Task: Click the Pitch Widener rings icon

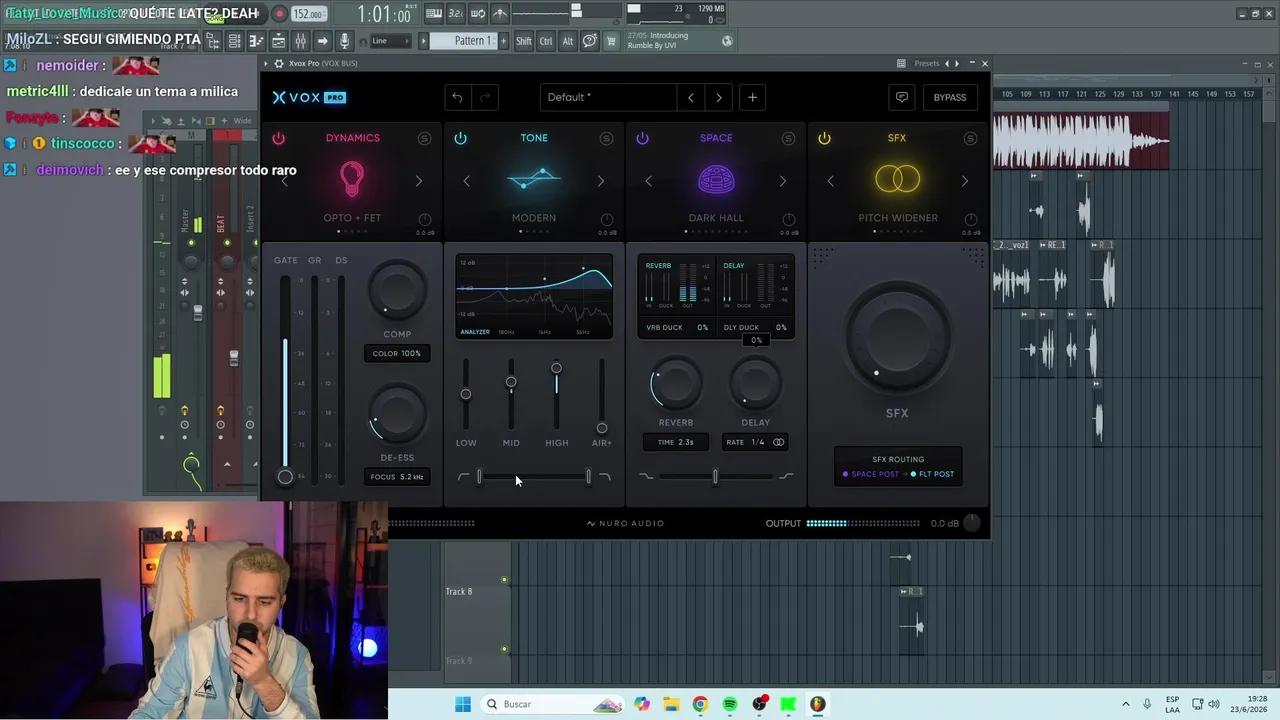Action: tap(897, 180)
